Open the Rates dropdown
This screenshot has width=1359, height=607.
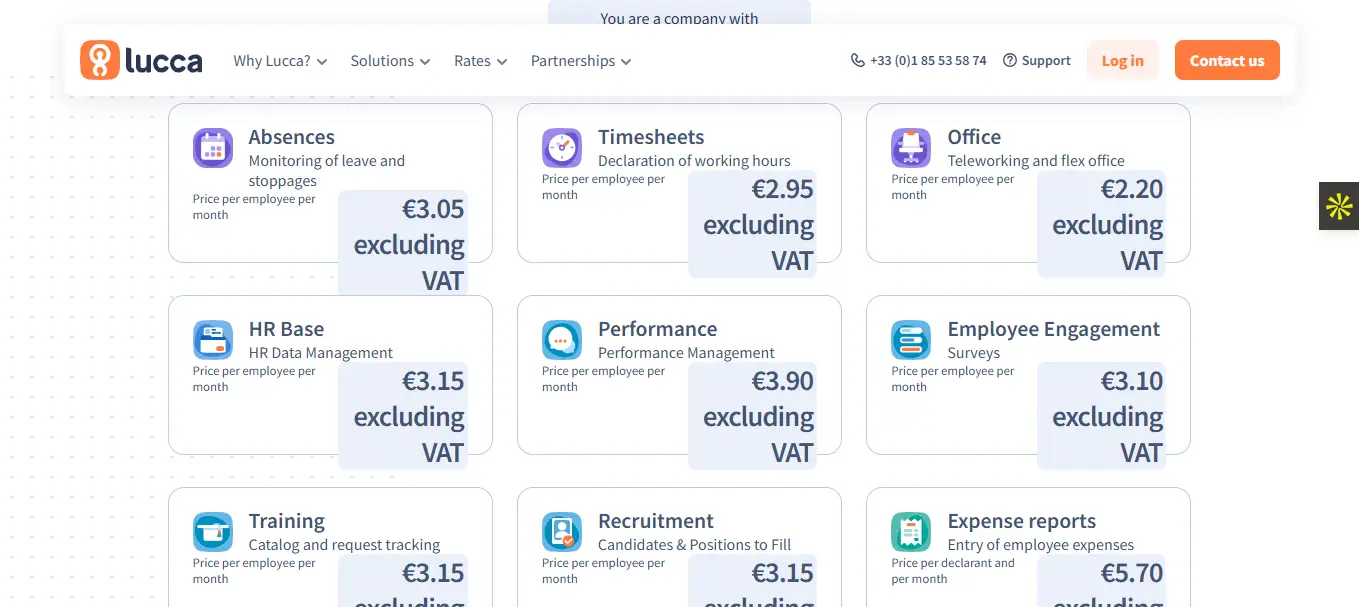(x=480, y=61)
